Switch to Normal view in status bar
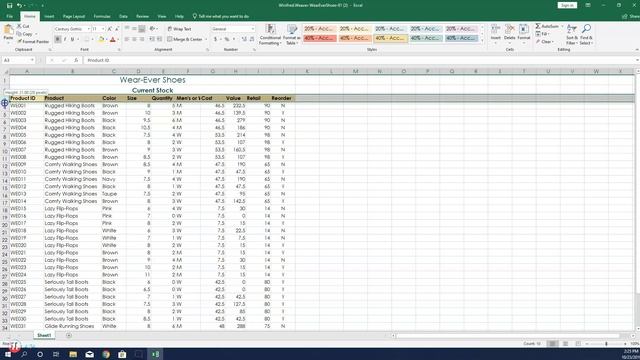Screen dimensions: 640x360 tap(552, 344)
